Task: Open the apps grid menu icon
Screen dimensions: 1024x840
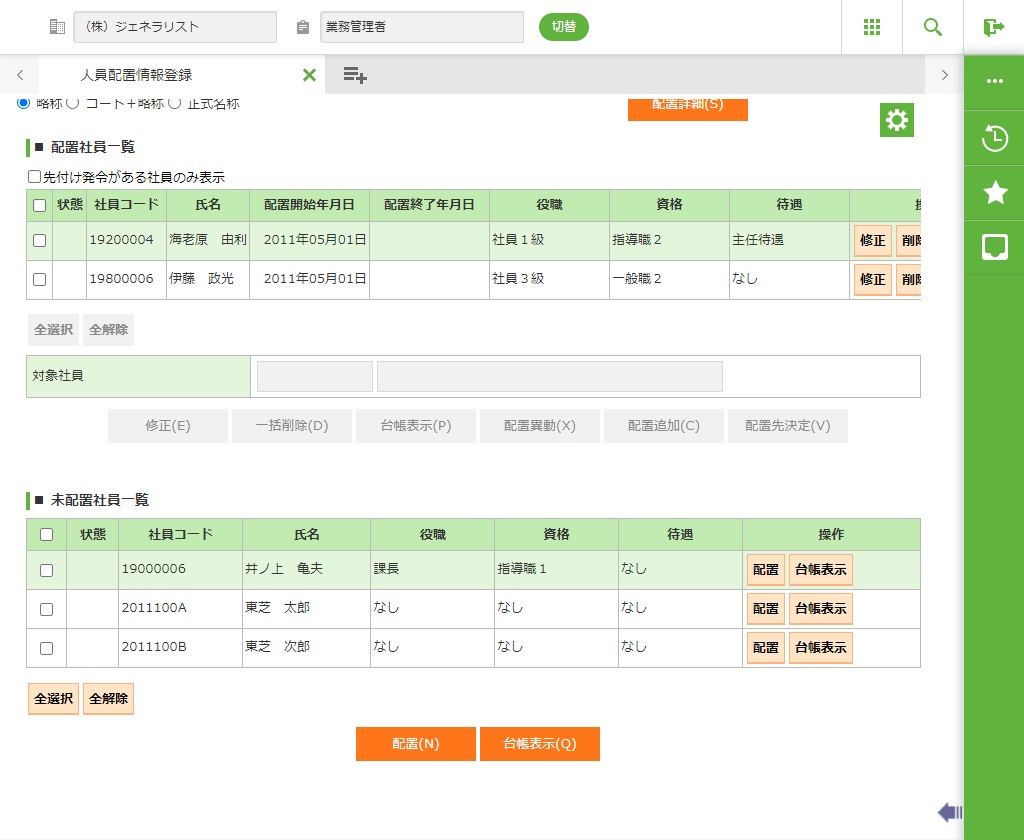Action: point(872,27)
